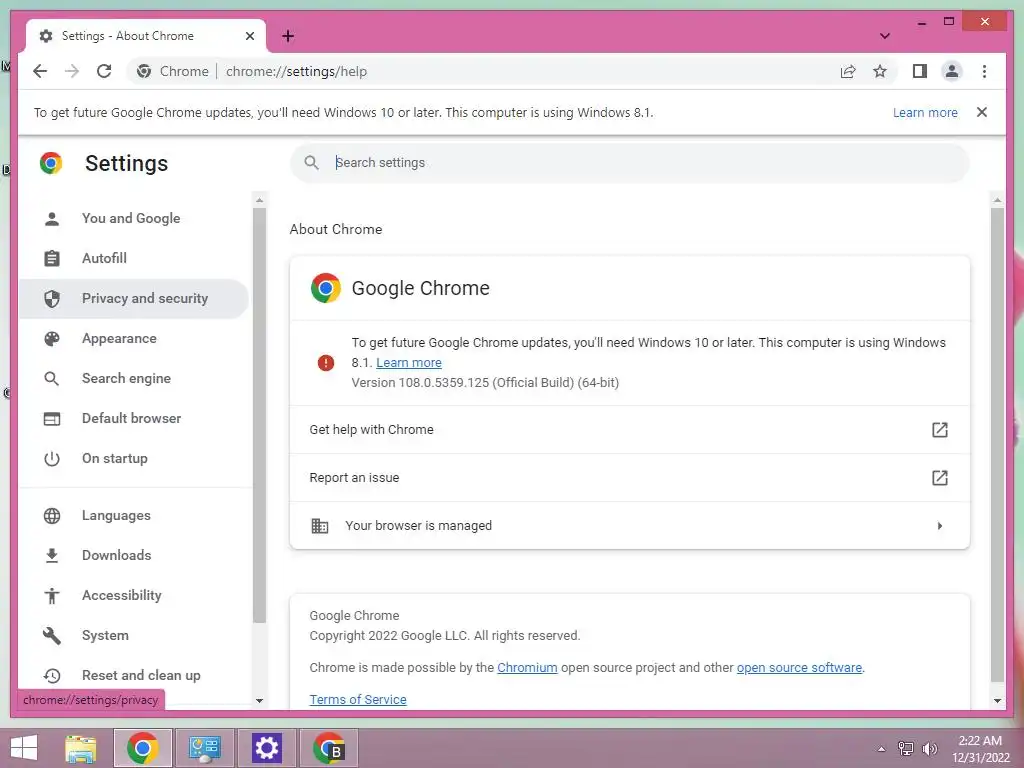
Task: Click the magnifier icon in search settings
Action: coord(312,163)
